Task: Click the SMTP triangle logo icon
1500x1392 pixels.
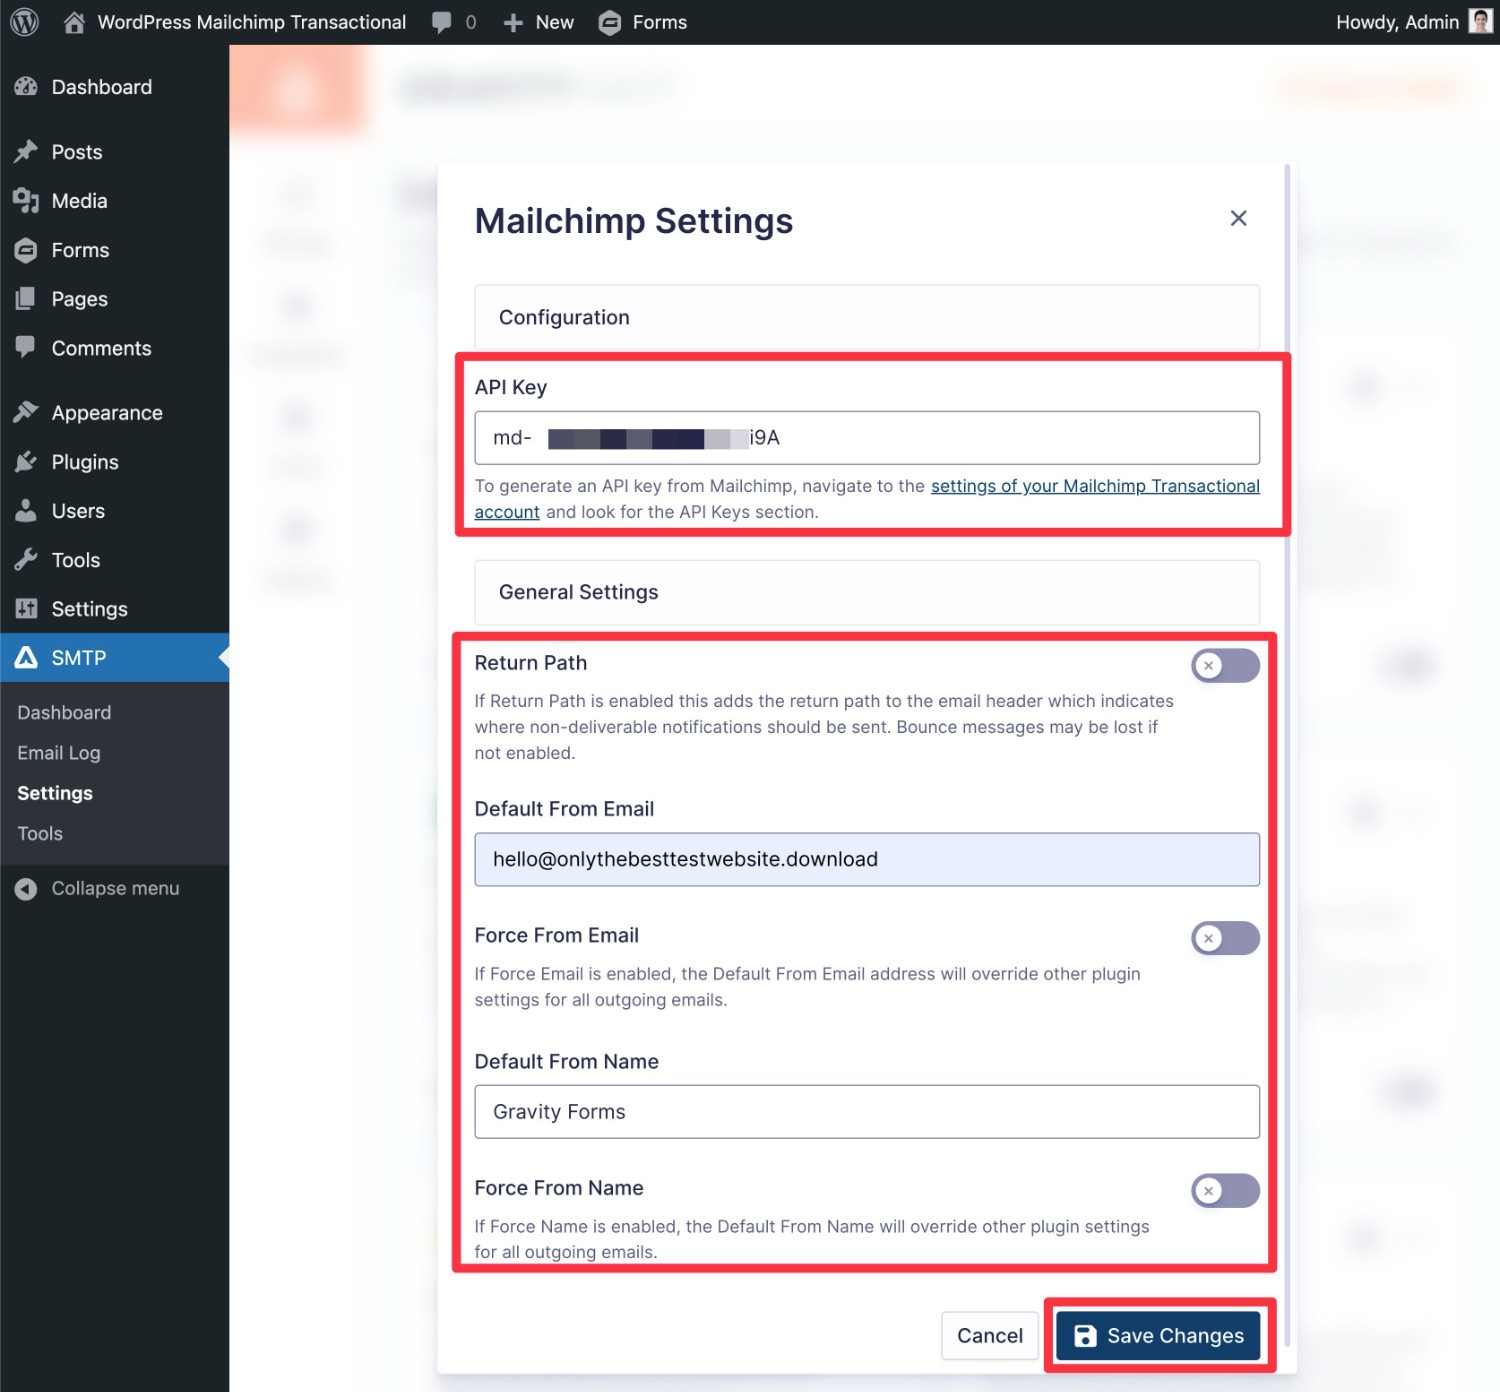Action: (26, 658)
